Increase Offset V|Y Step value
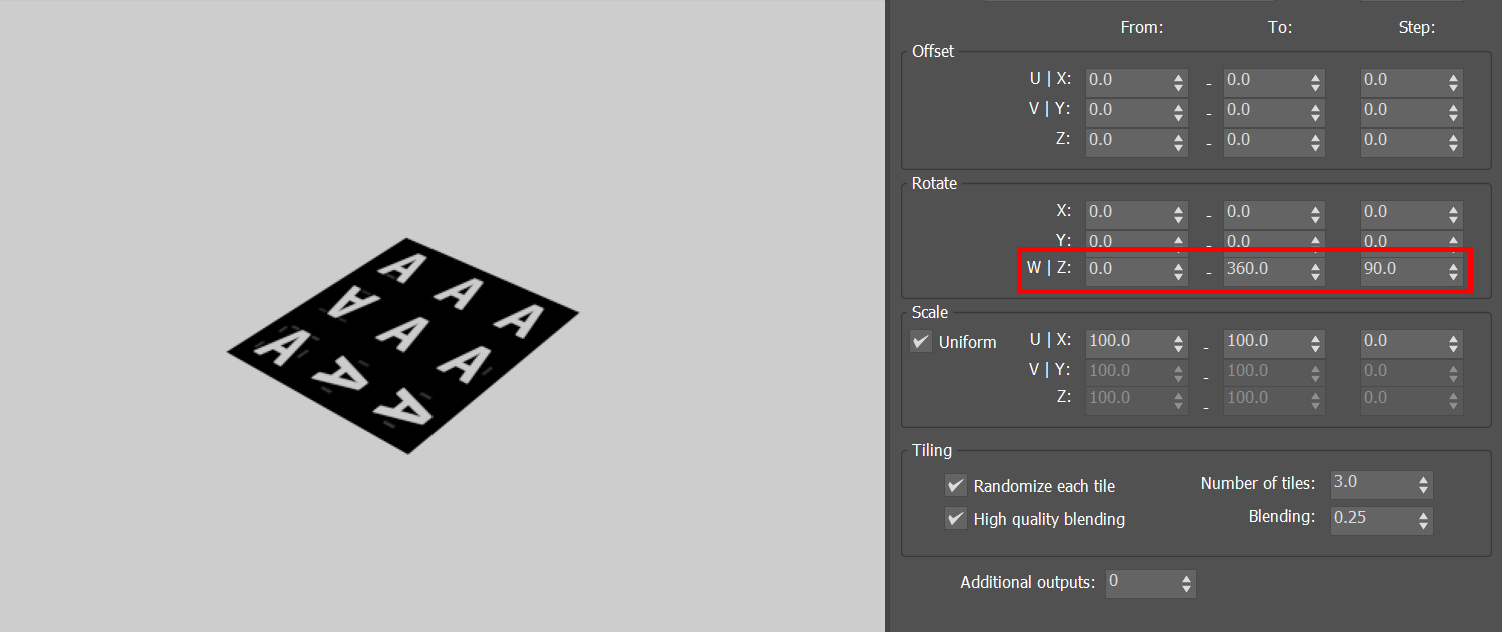 click(x=1453, y=104)
